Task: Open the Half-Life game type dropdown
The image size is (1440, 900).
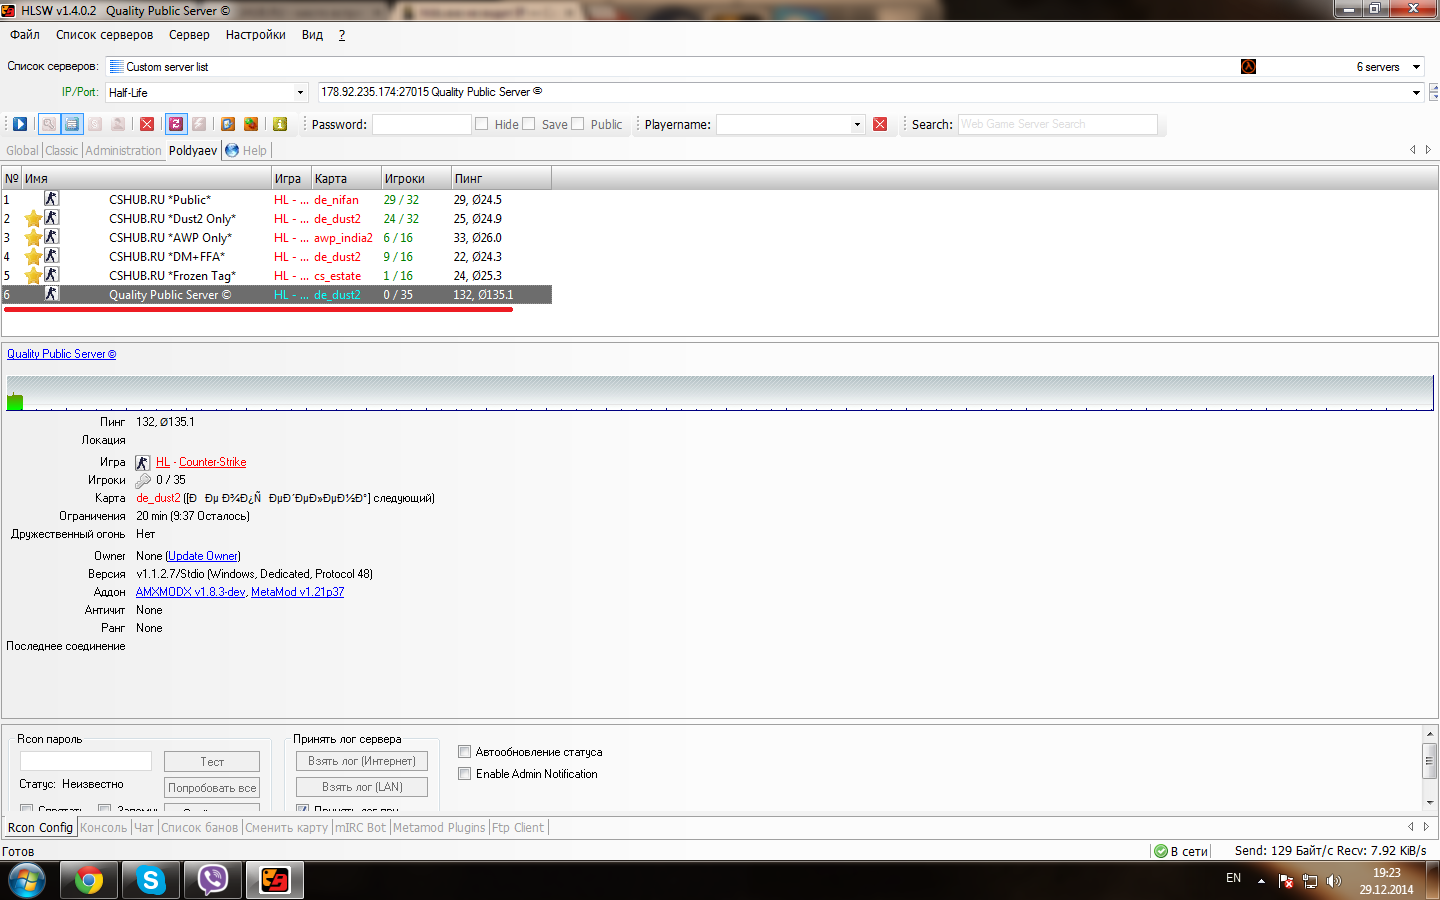Action: coord(300,93)
